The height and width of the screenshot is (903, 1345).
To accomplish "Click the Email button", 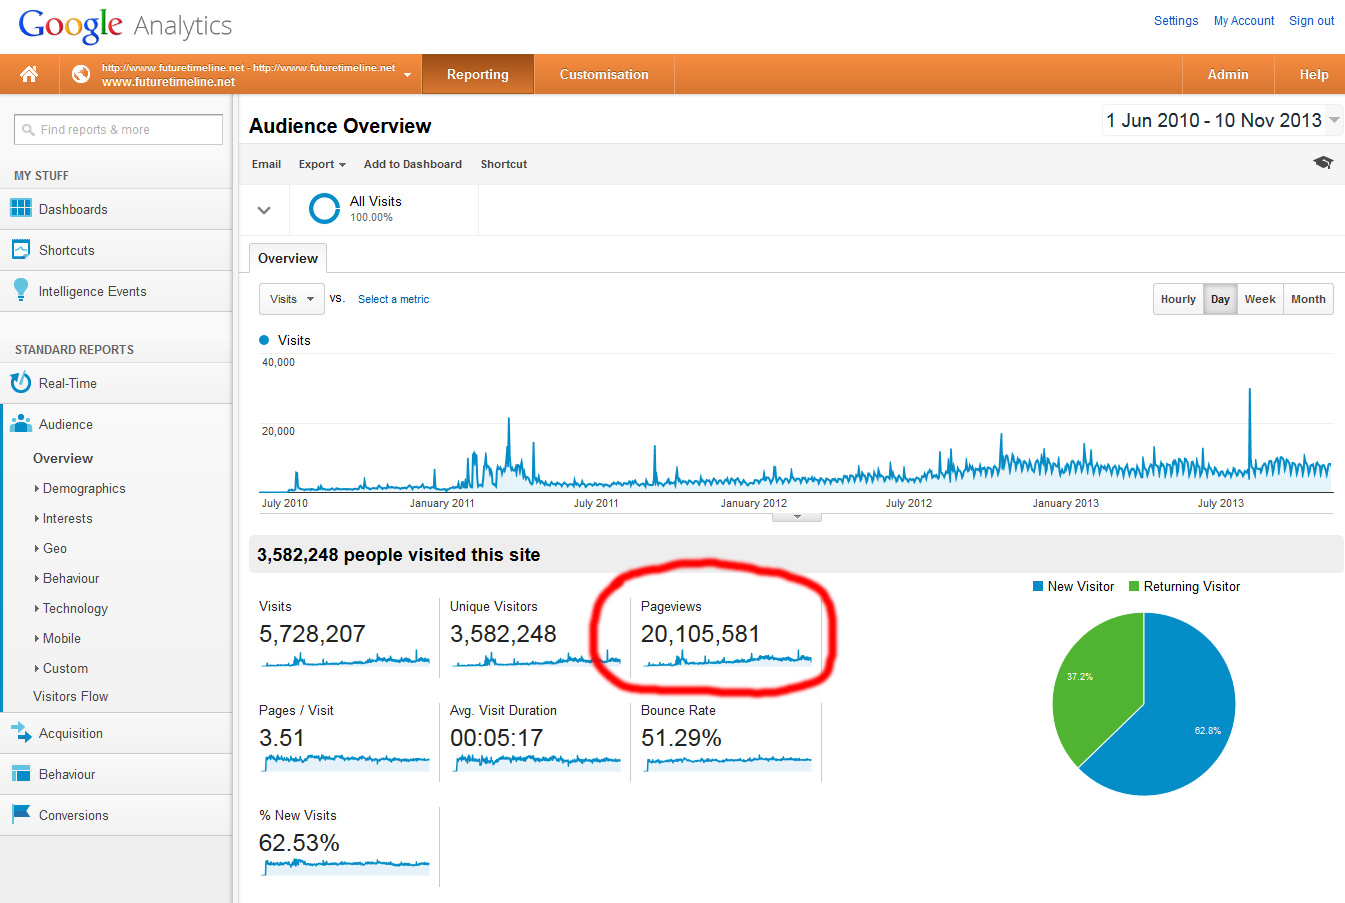I will click(266, 164).
